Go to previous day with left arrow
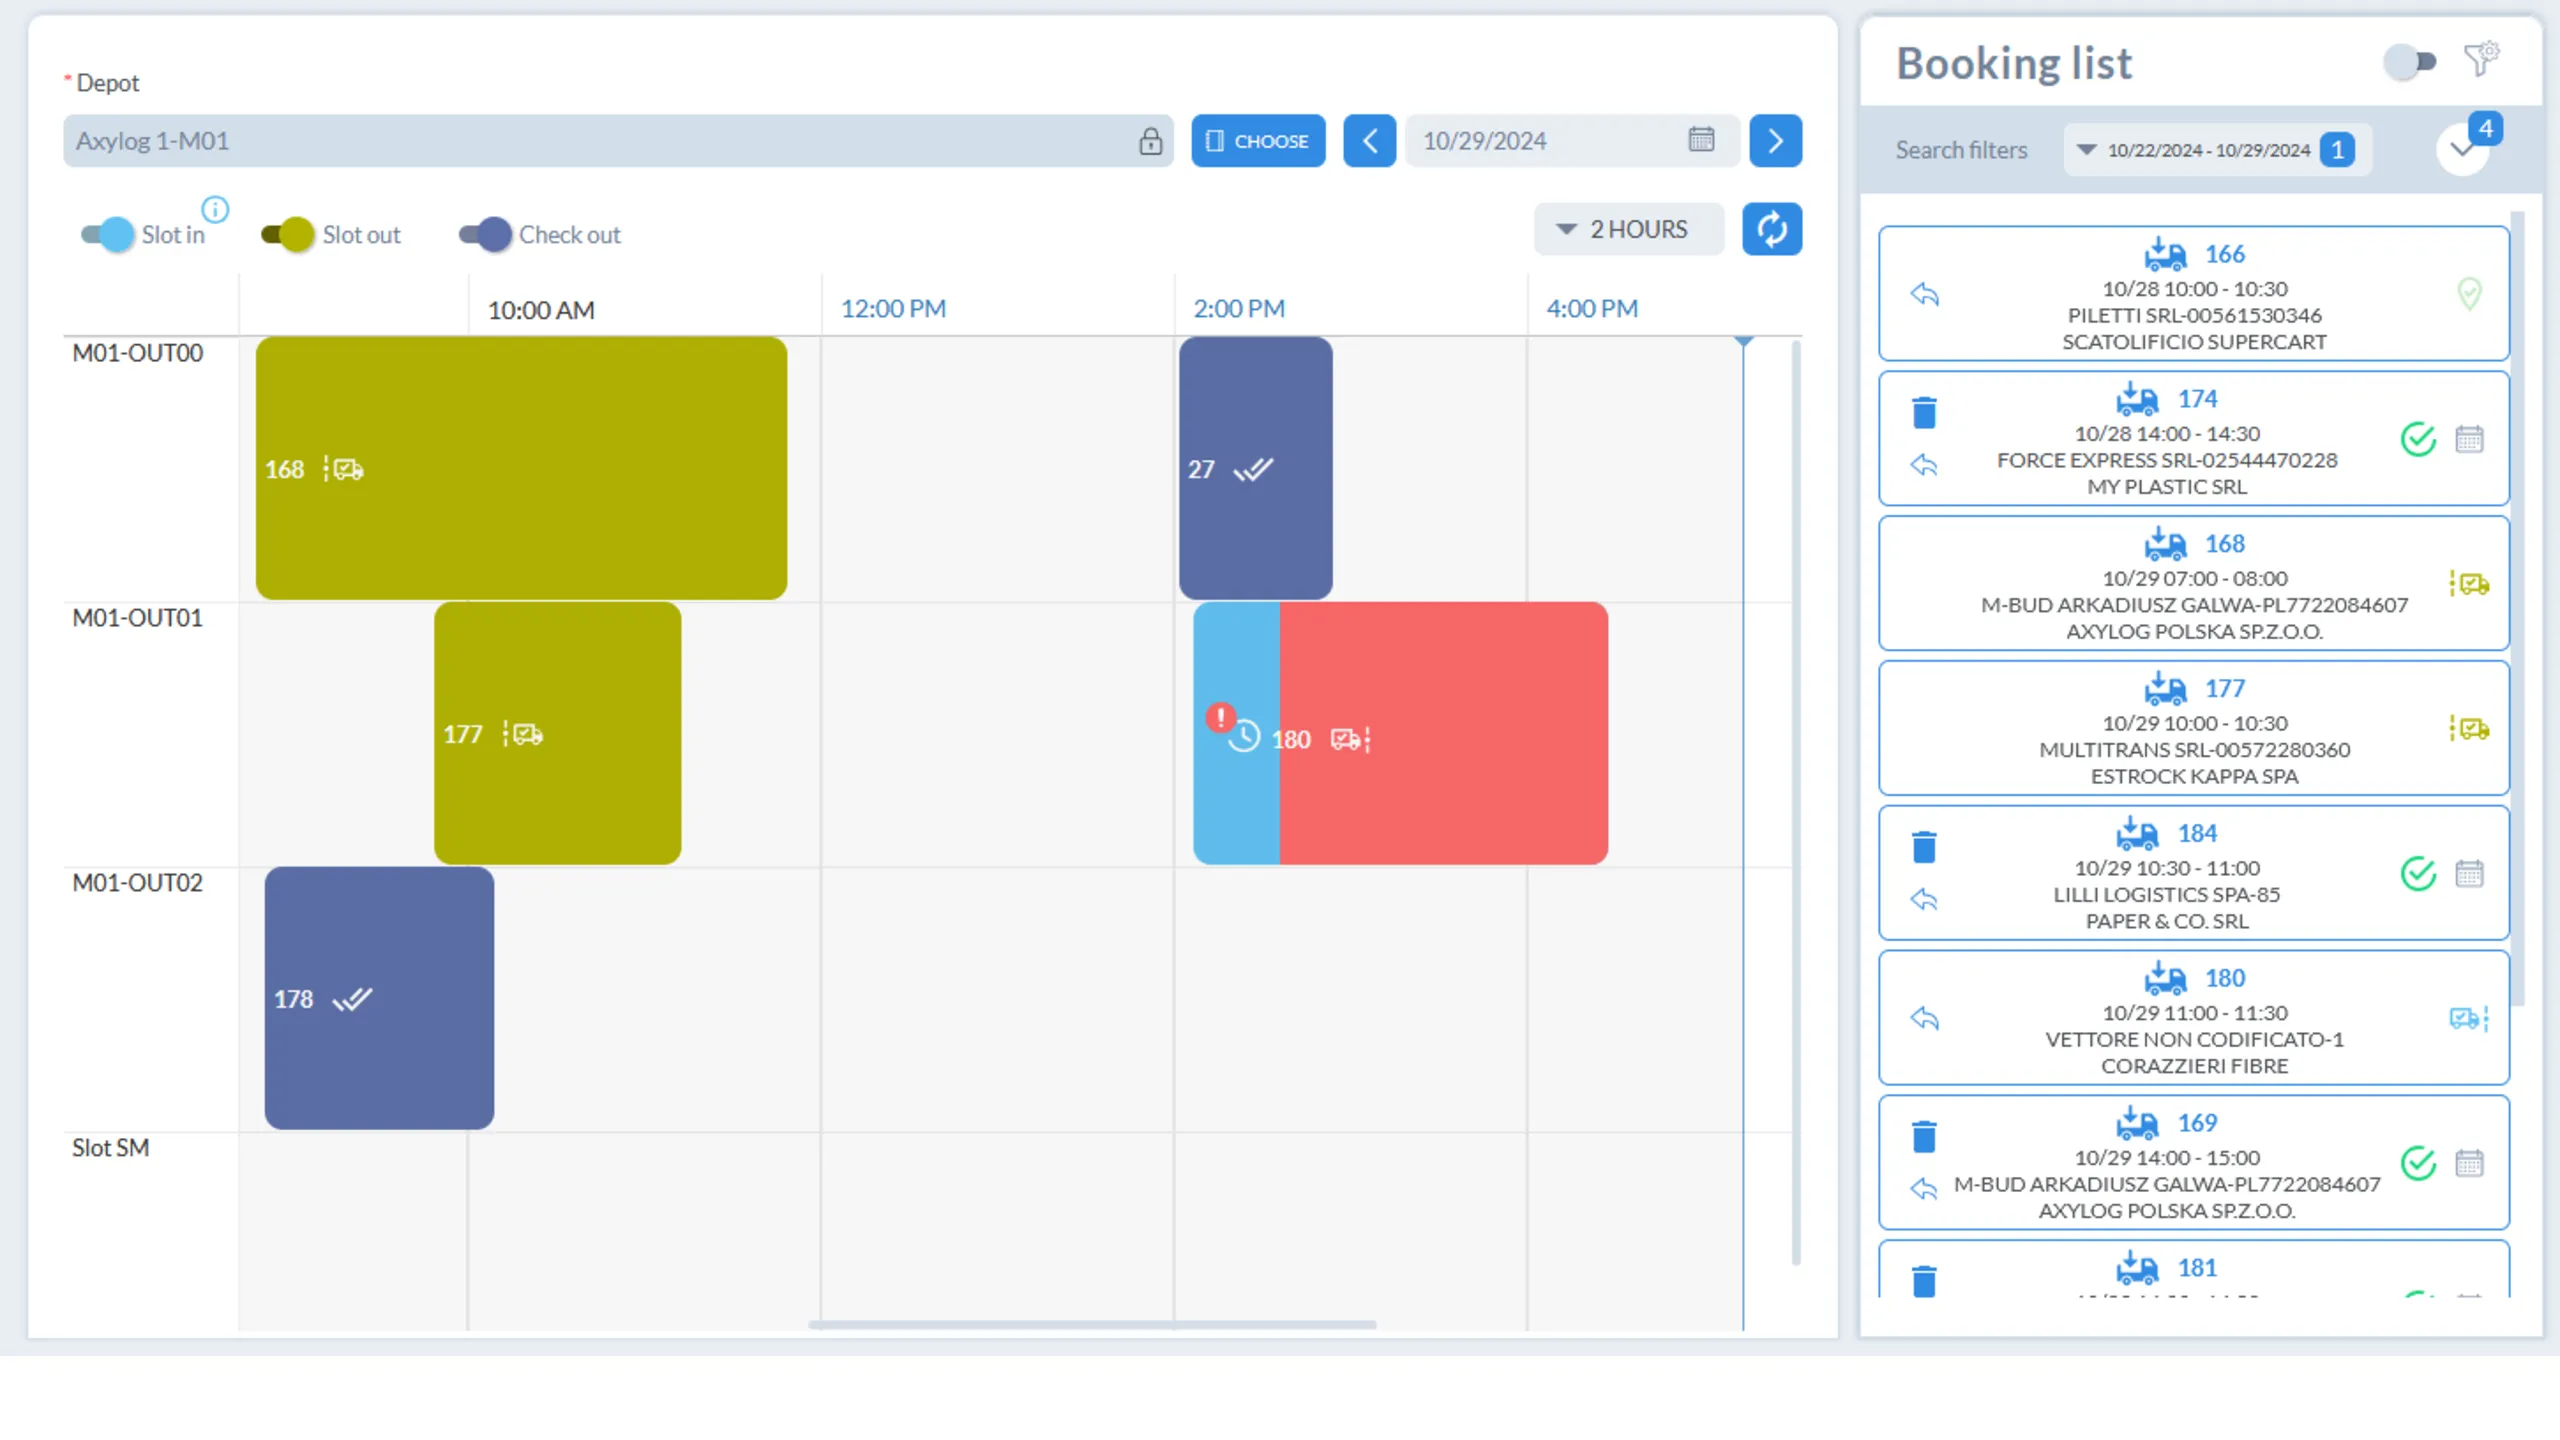 (1369, 141)
